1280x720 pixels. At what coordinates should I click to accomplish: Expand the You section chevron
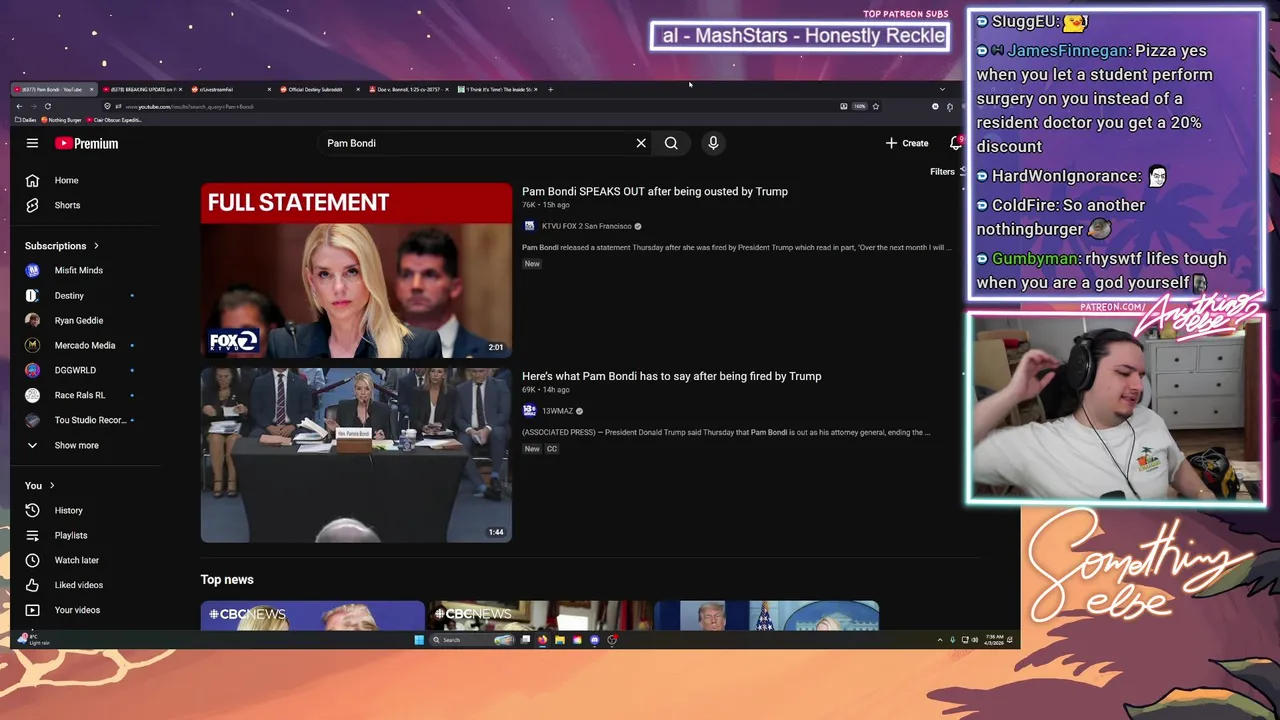52,486
